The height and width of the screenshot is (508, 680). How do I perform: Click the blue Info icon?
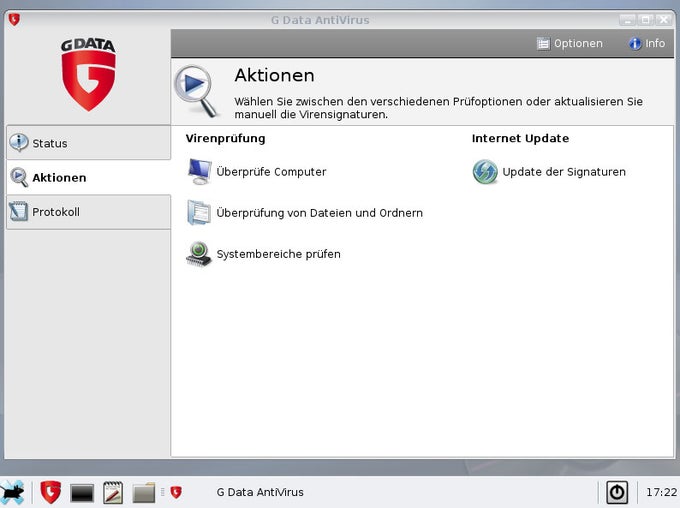[635, 43]
